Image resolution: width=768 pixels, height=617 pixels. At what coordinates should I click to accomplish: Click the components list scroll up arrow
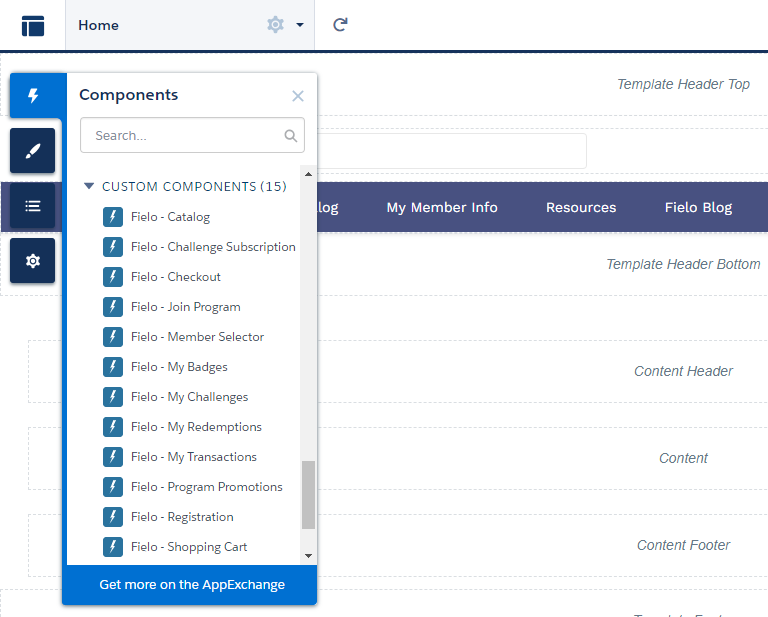[x=308, y=174]
